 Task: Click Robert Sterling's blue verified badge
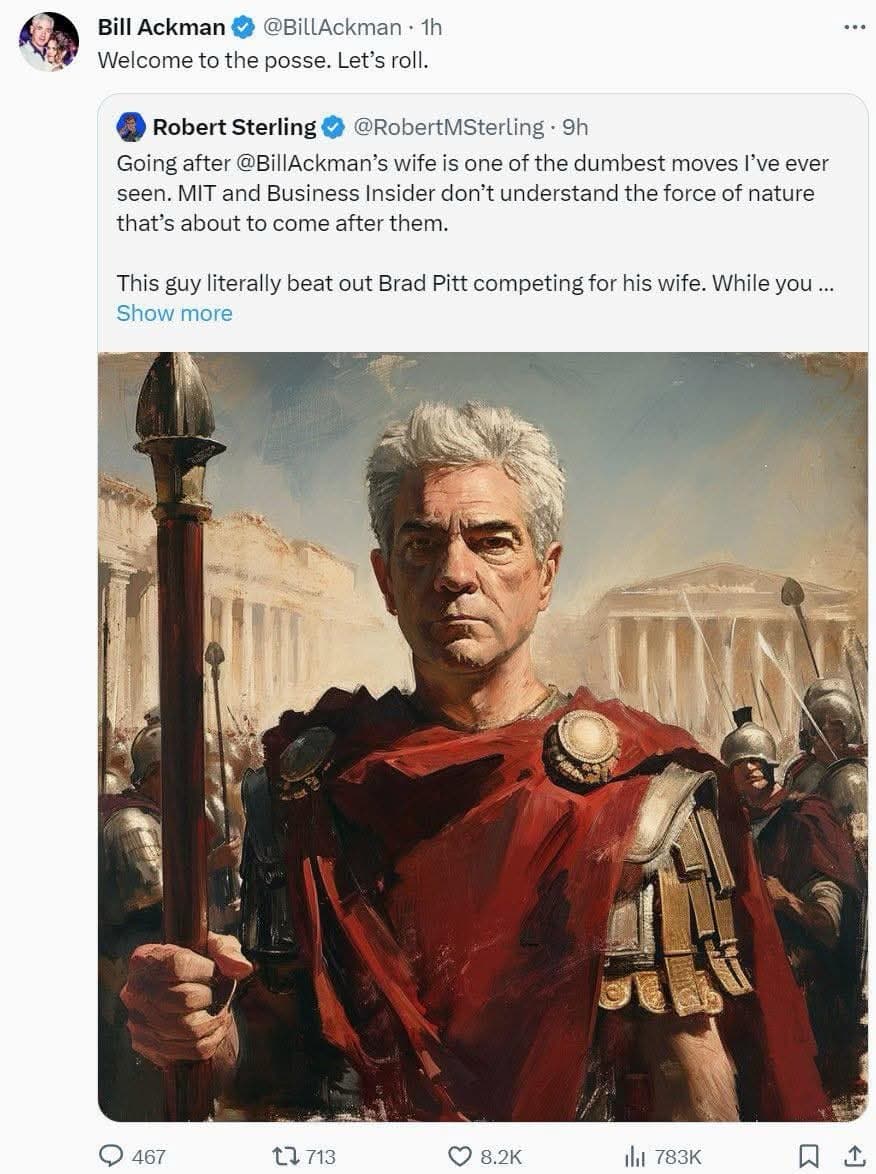click(x=332, y=127)
